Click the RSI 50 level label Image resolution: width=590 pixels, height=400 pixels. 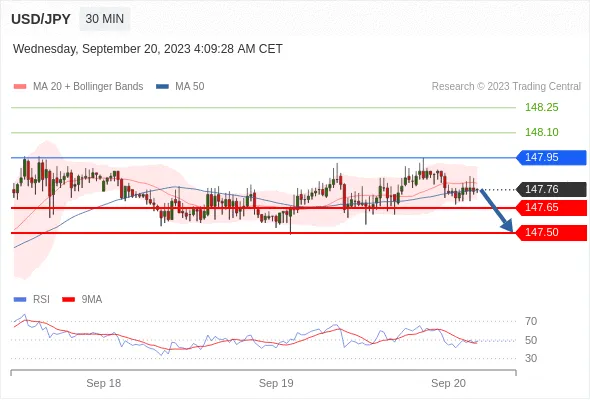pos(531,340)
